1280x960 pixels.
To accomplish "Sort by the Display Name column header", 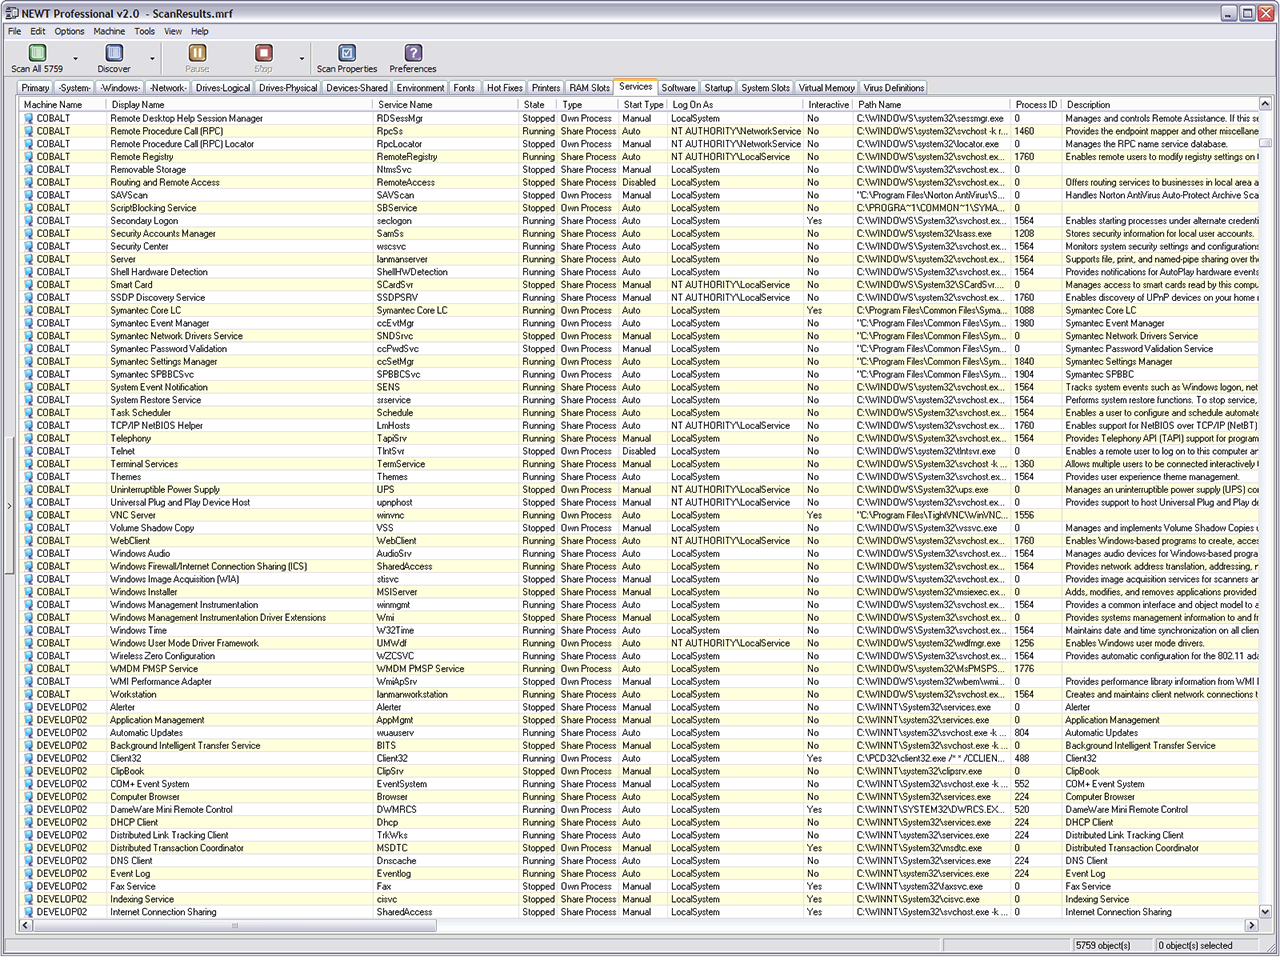I will click(138, 104).
